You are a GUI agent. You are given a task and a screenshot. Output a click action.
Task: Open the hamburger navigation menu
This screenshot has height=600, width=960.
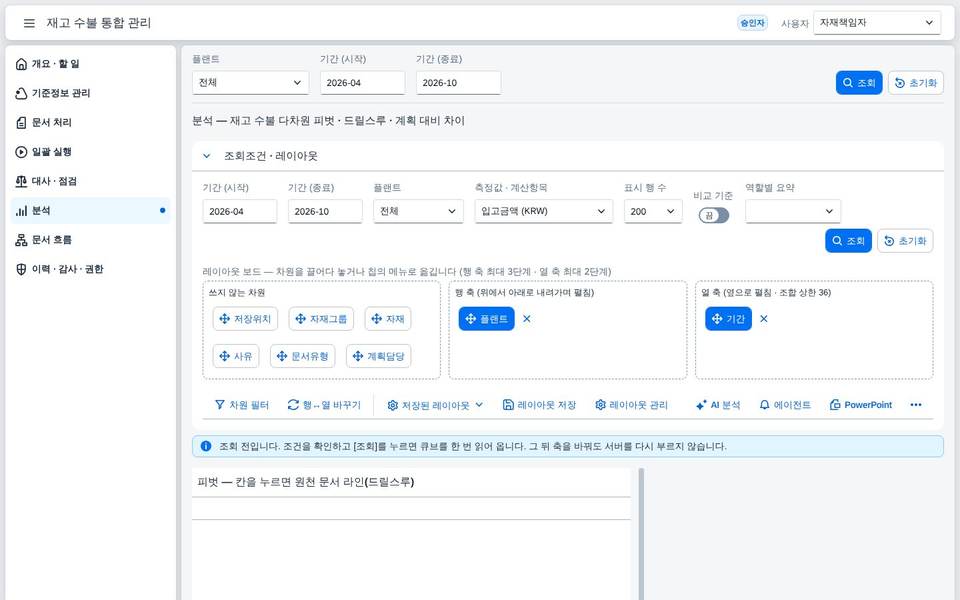(x=29, y=23)
